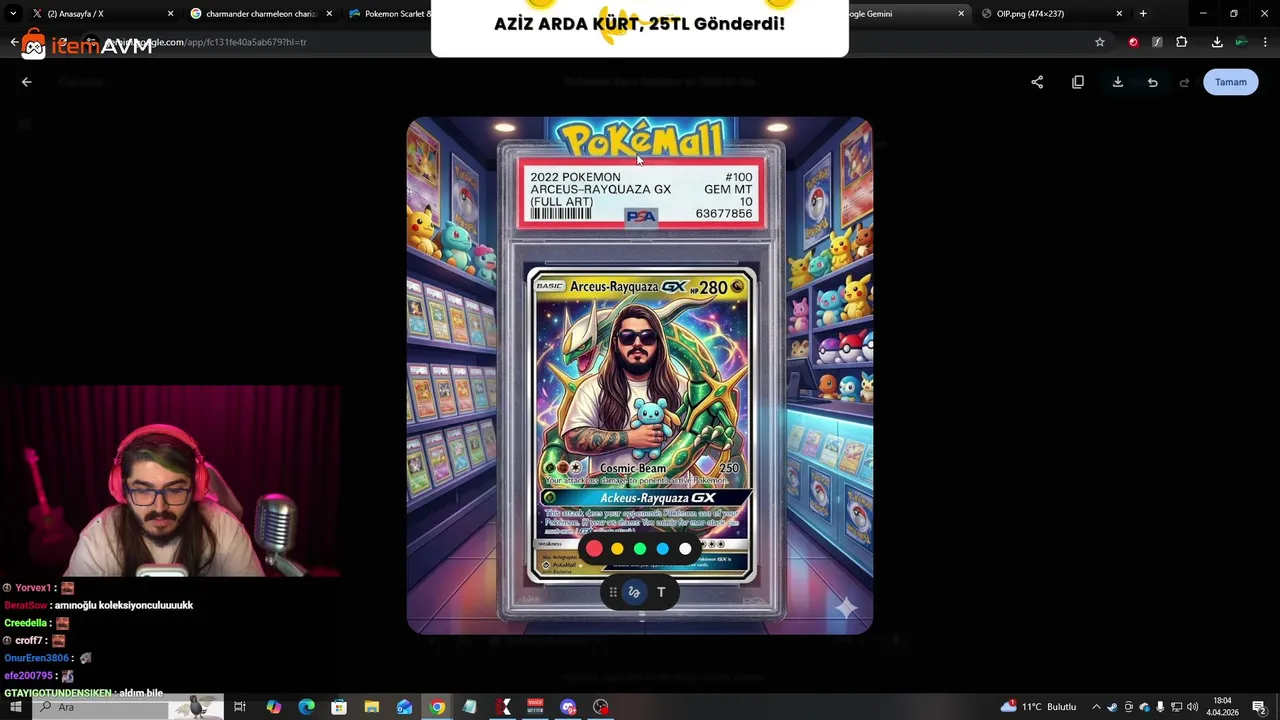The height and width of the screenshot is (720, 1280).
Task: Open the Windows Start menu
Action: (x=15, y=707)
